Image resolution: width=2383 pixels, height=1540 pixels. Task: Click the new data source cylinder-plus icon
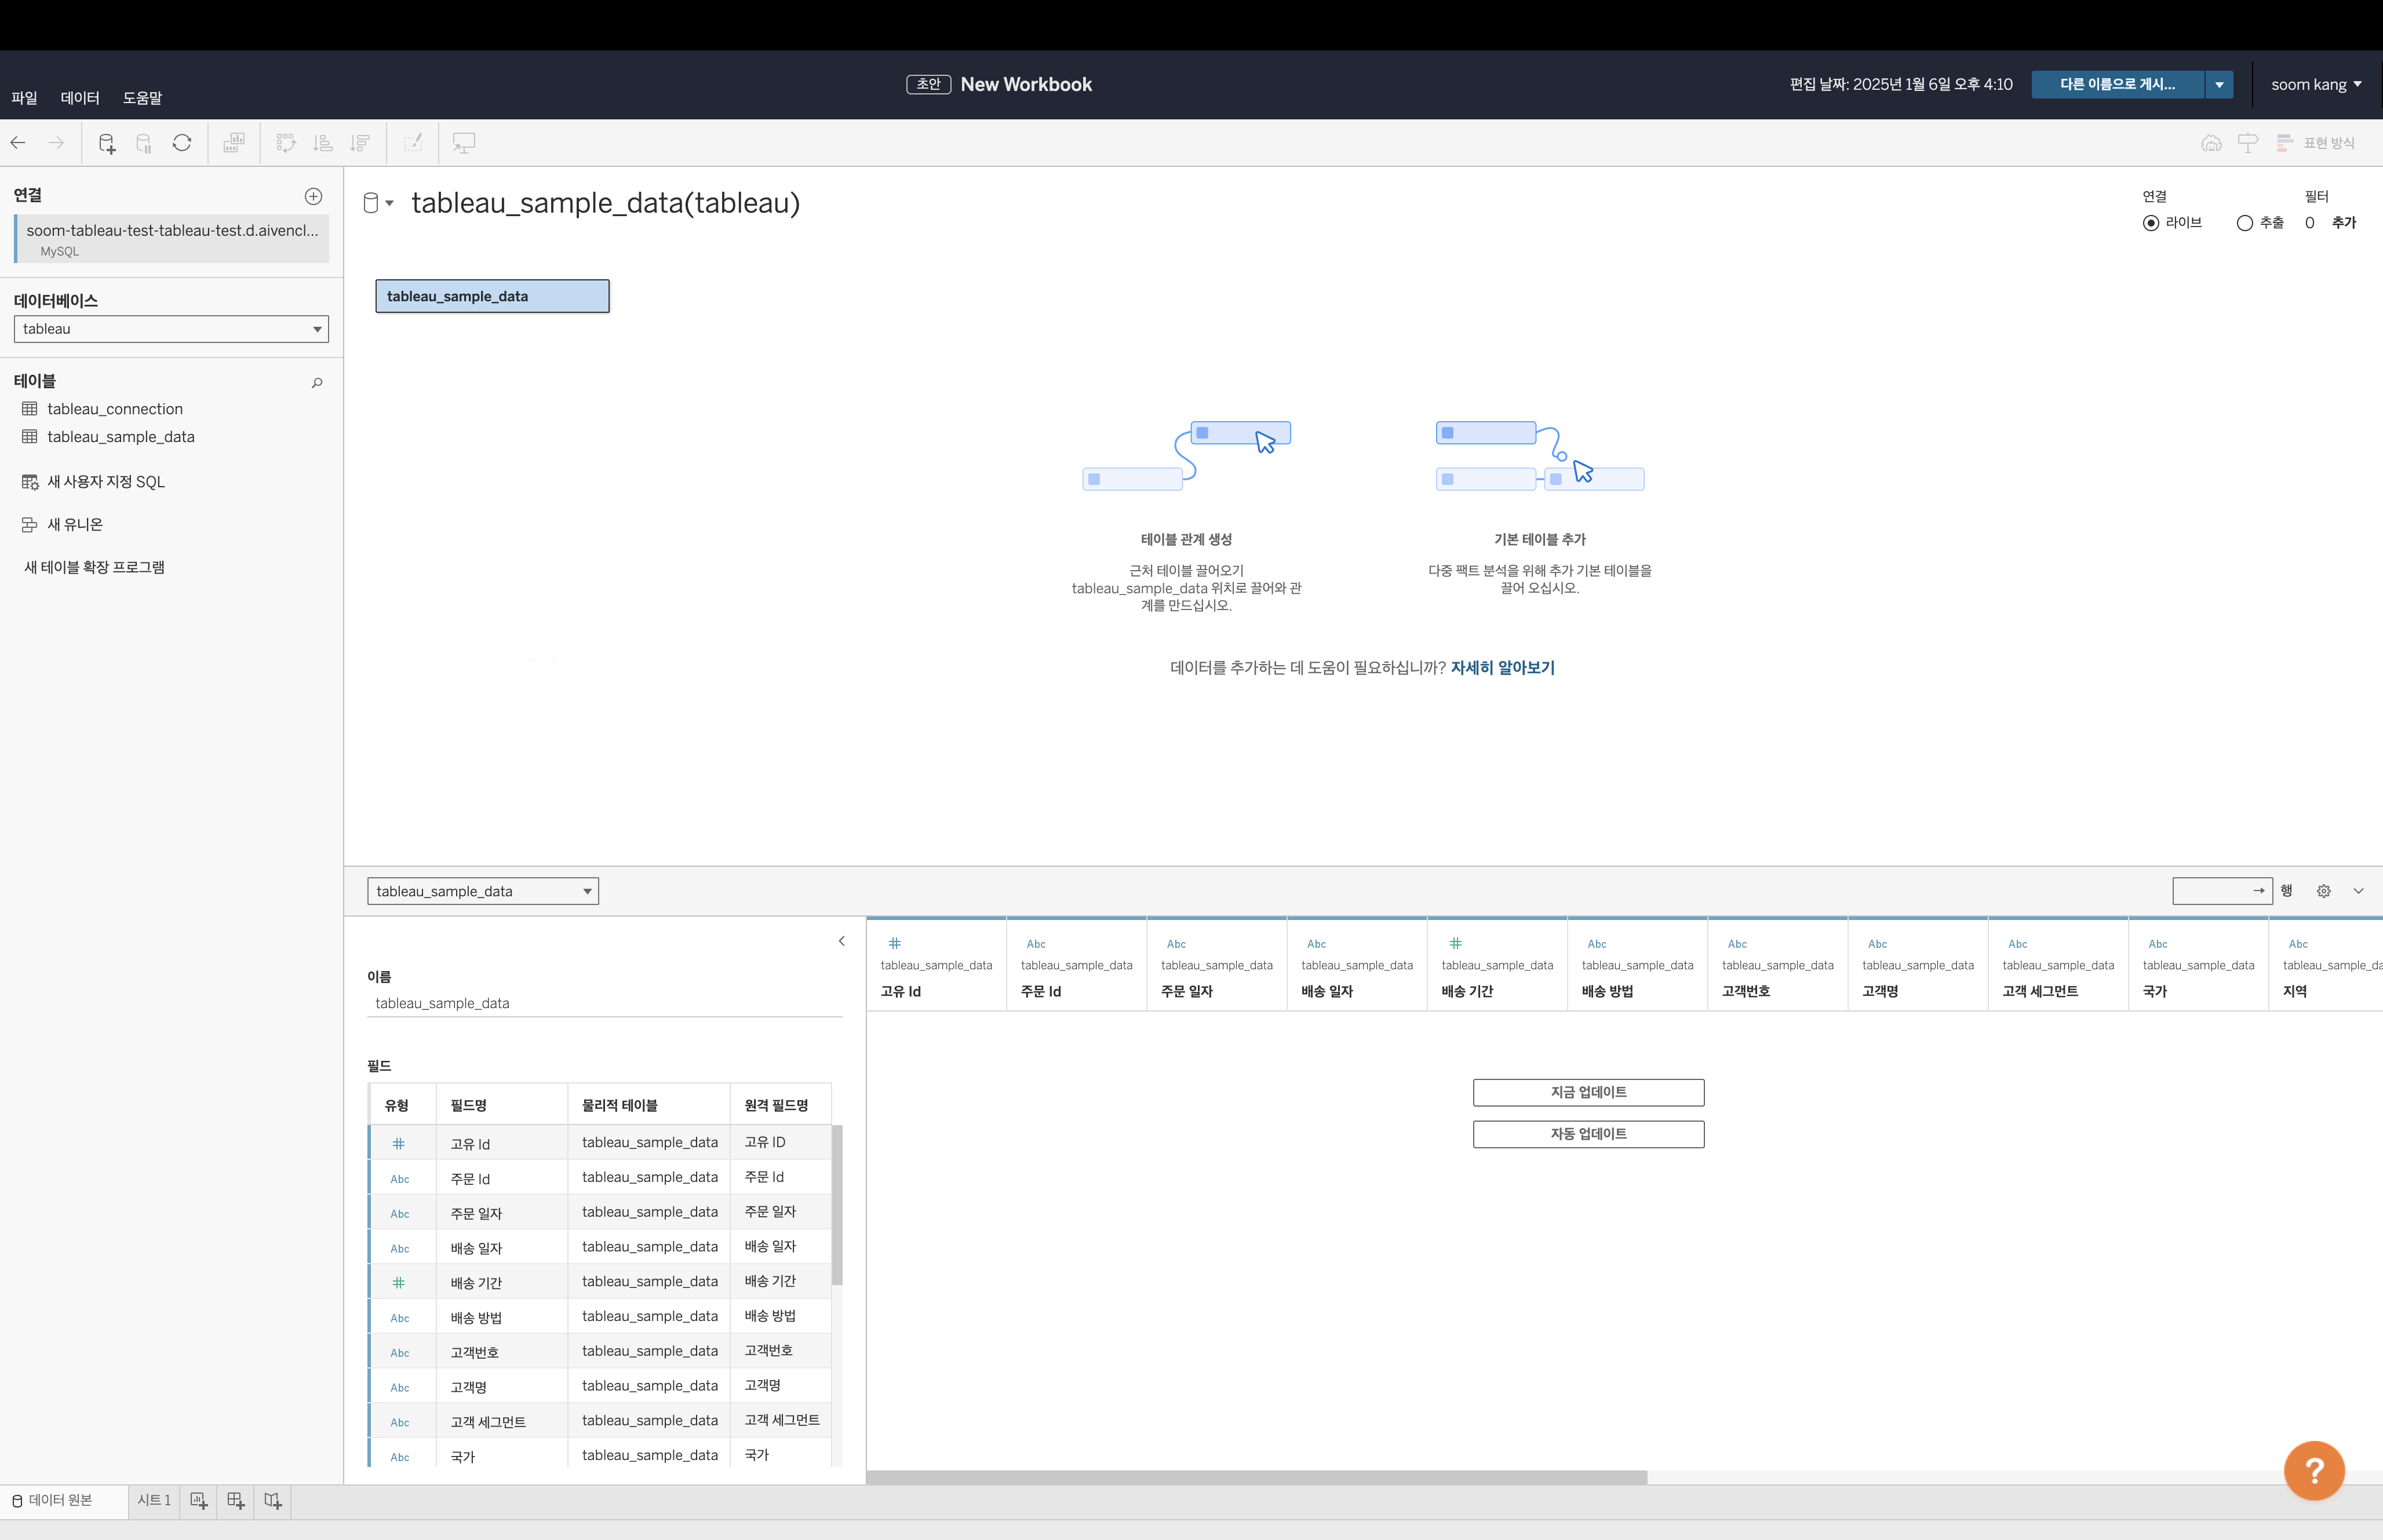107,143
